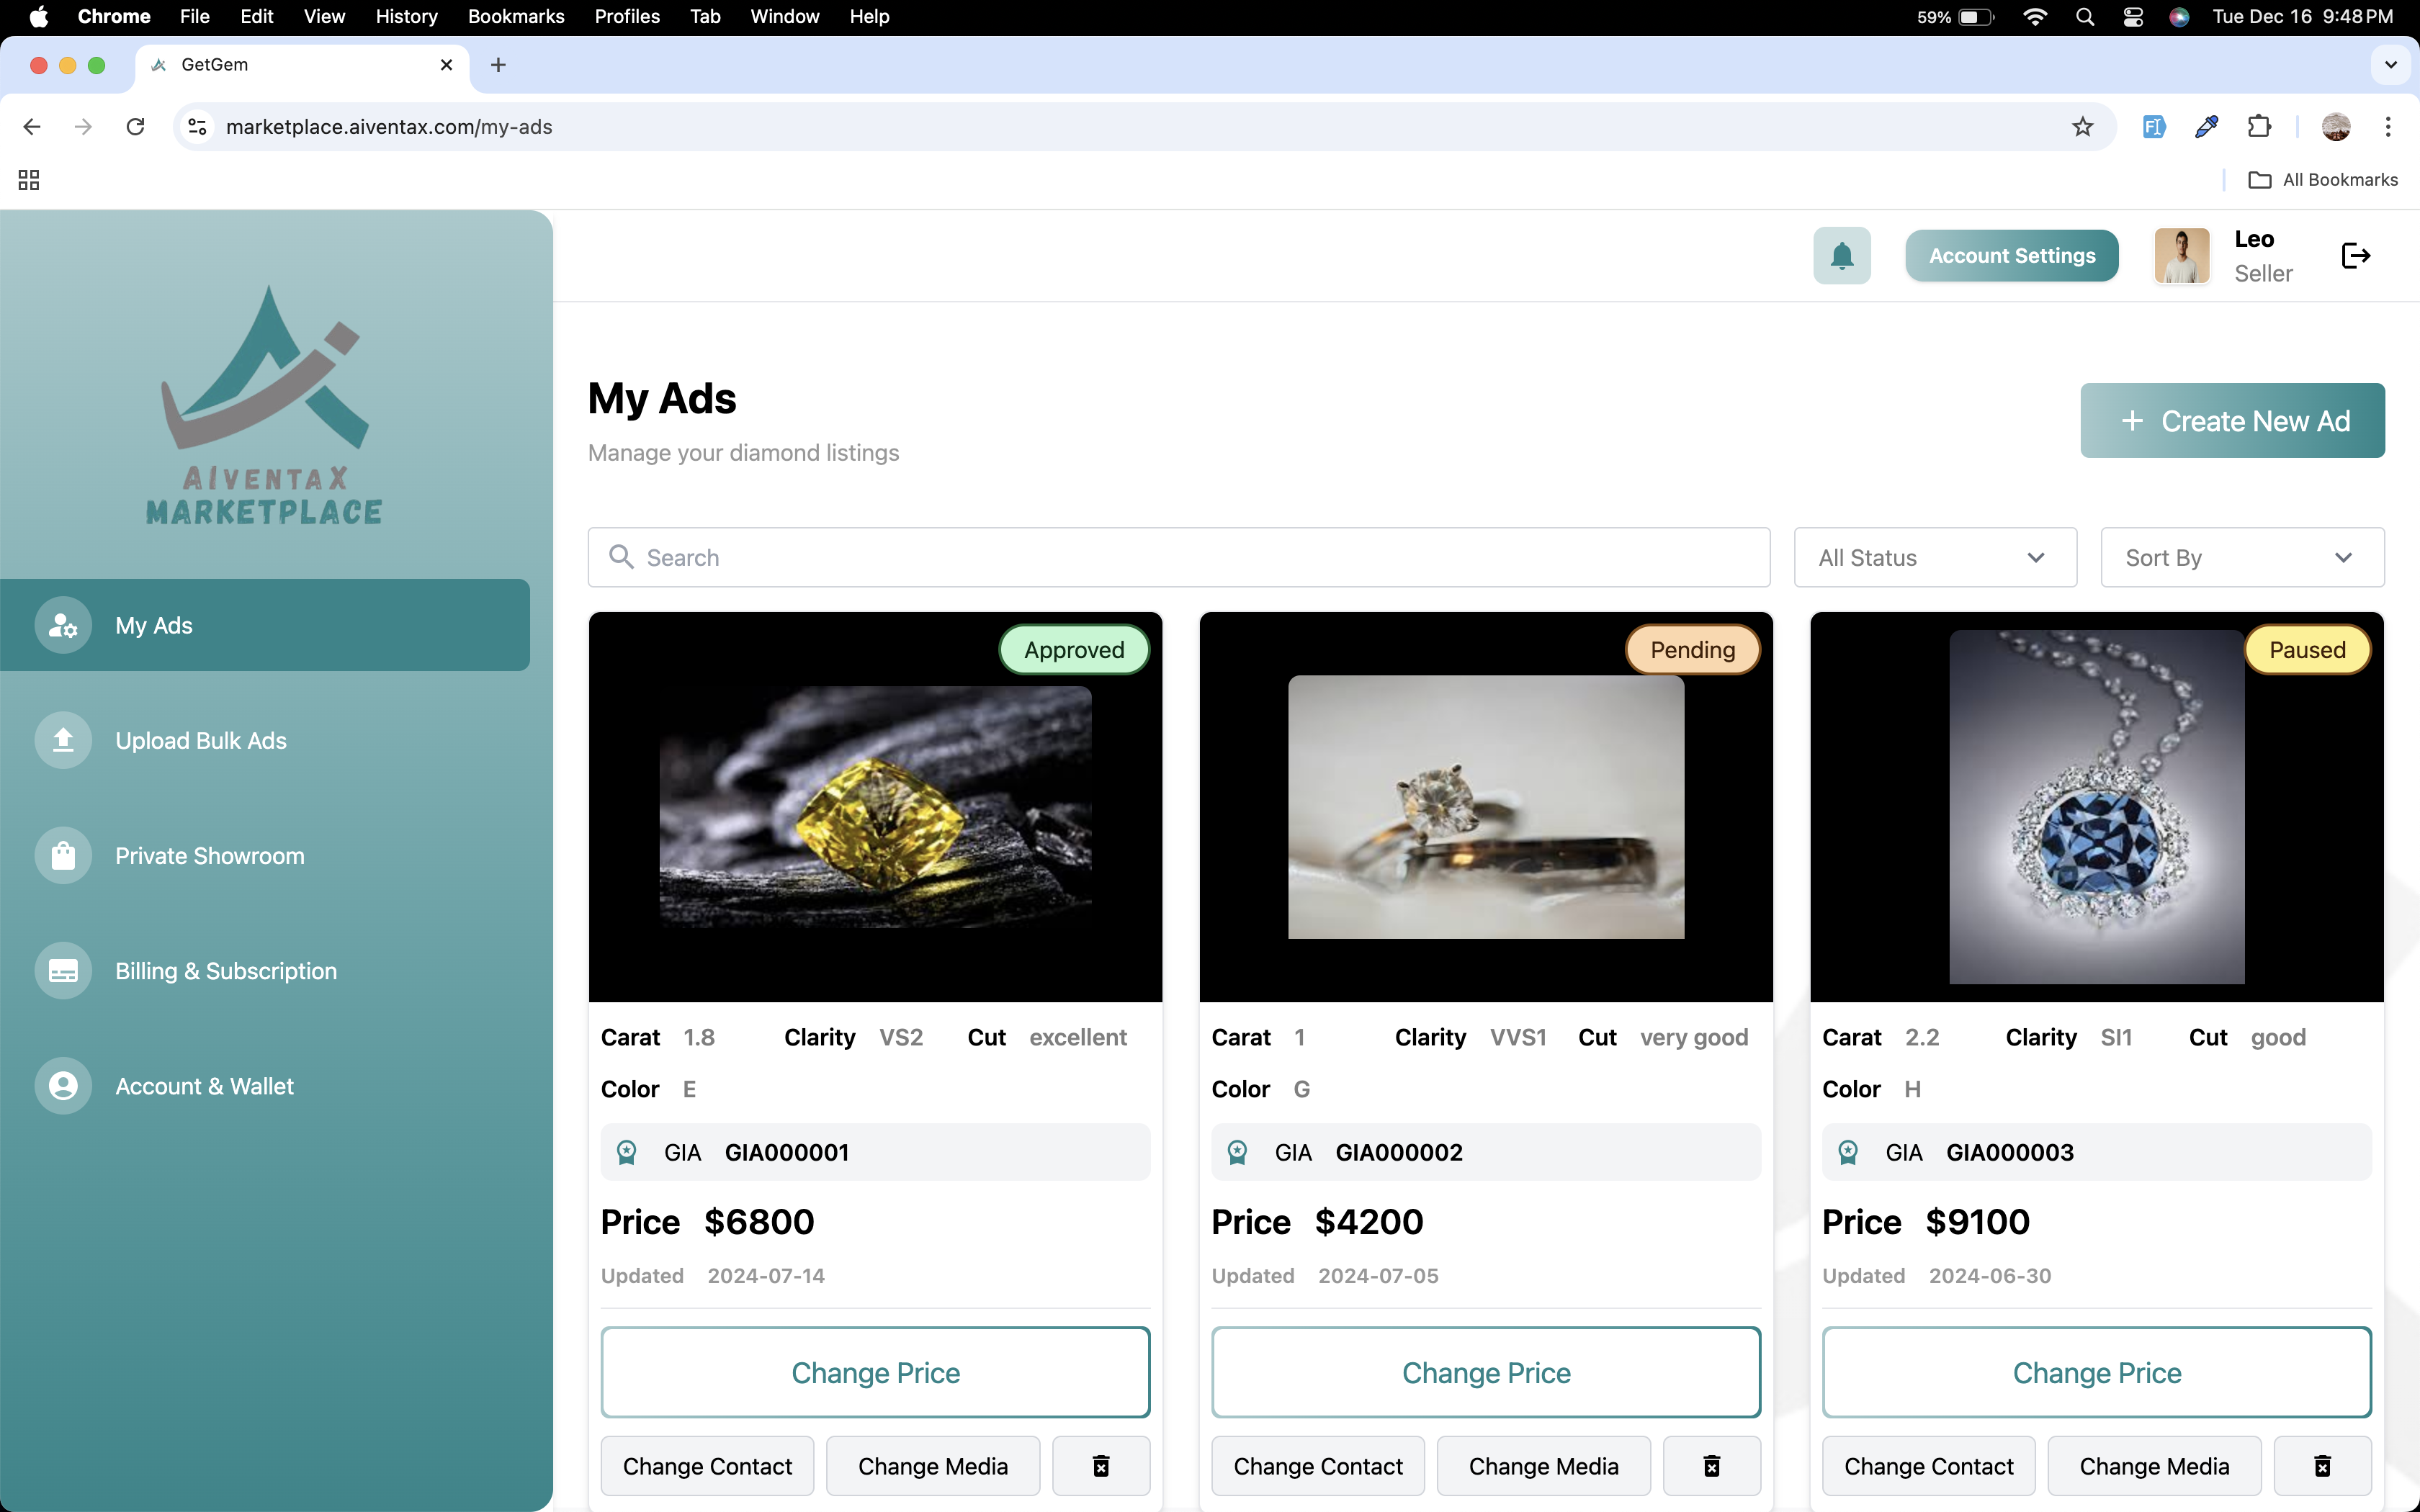Expand the All Status filter dropdown
The width and height of the screenshot is (2420, 1512).
tap(1934, 558)
